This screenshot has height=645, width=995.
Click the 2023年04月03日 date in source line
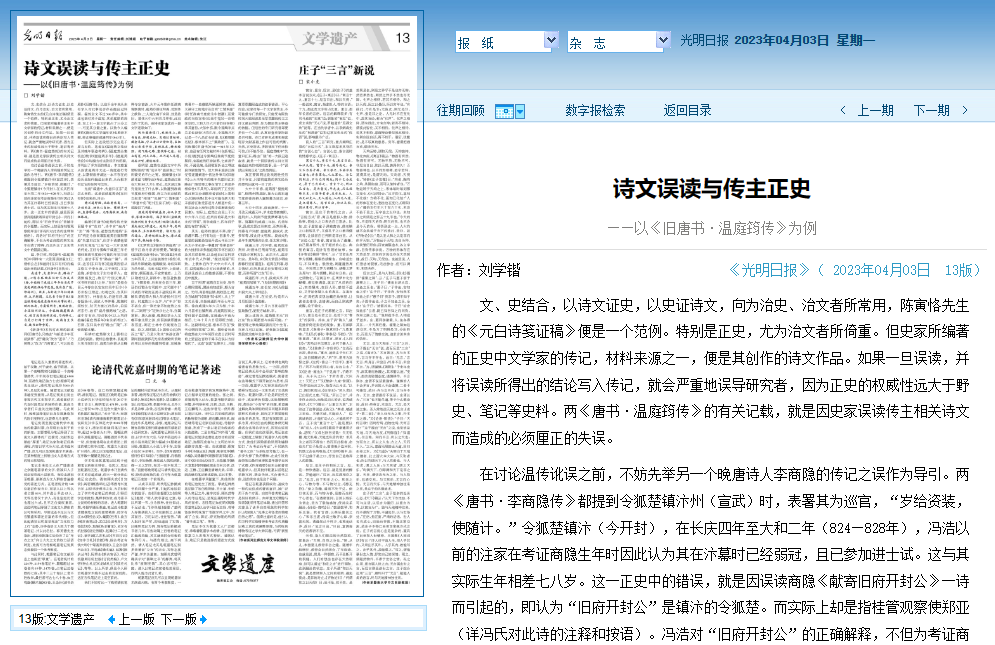(881, 270)
